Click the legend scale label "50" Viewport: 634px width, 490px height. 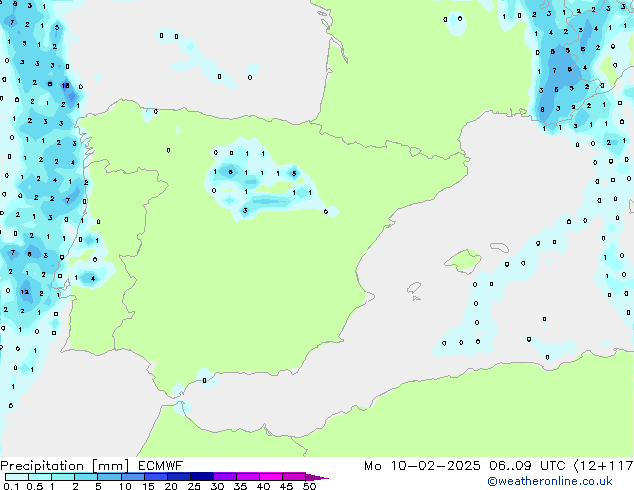(309, 486)
